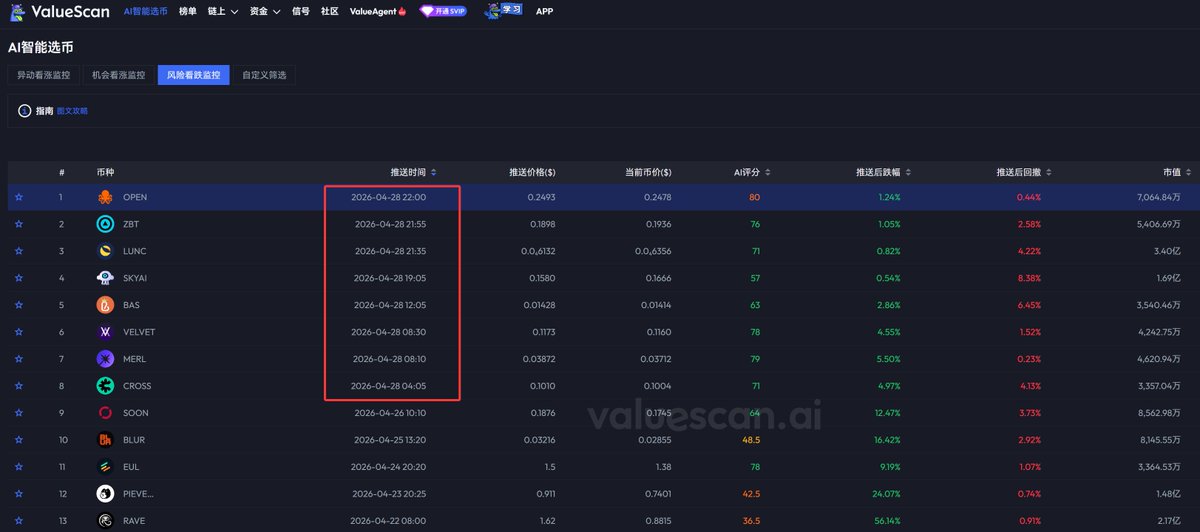Favorite MERL with its star
This screenshot has width=1200, height=532.
(19, 359)
